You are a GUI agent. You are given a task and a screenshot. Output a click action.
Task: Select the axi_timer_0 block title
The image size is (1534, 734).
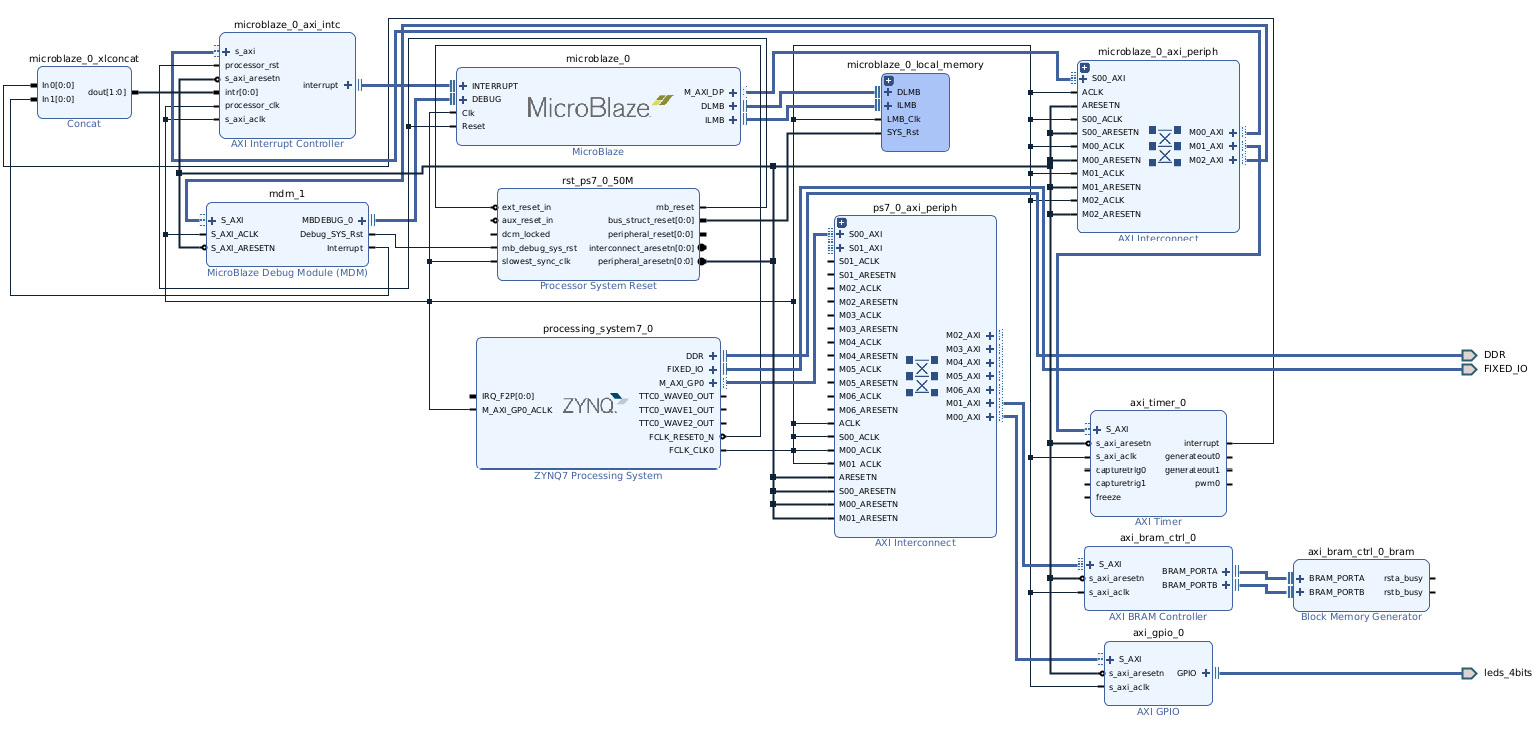point(1158,403)
